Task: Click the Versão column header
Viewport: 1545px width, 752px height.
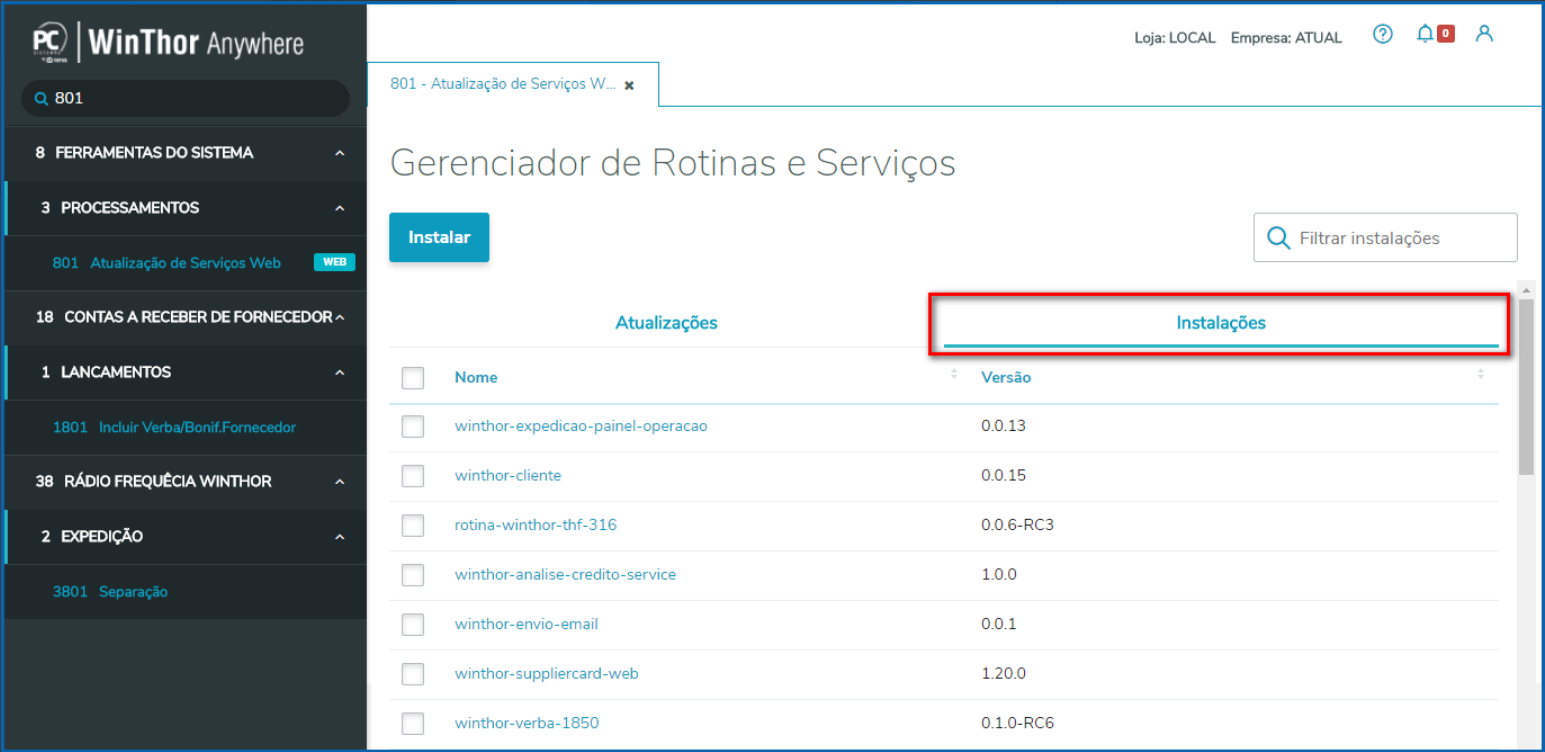Action: (1006, 377)
